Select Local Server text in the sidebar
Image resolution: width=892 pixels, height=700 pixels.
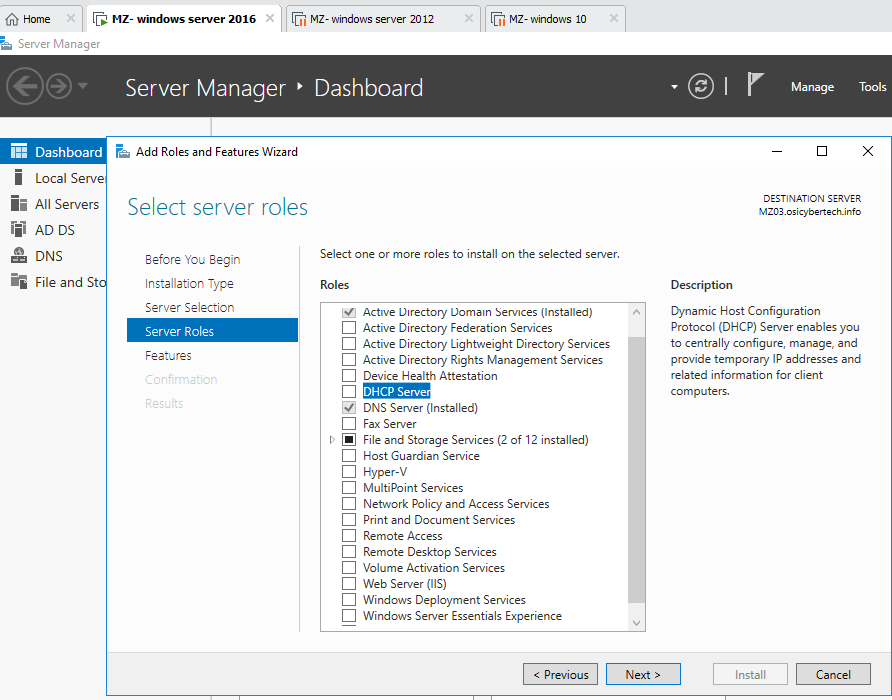pos(71,178)
